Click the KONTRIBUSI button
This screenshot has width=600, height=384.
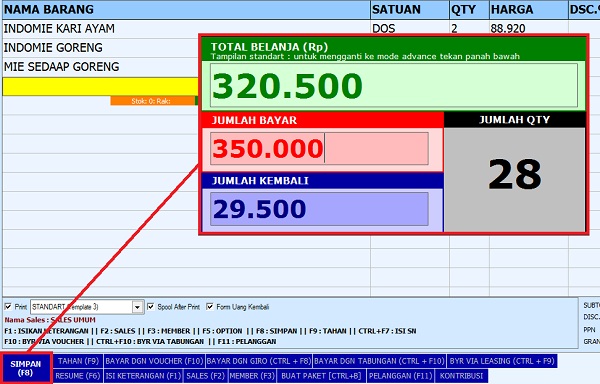pyautogui.click(x=461, y=376)
